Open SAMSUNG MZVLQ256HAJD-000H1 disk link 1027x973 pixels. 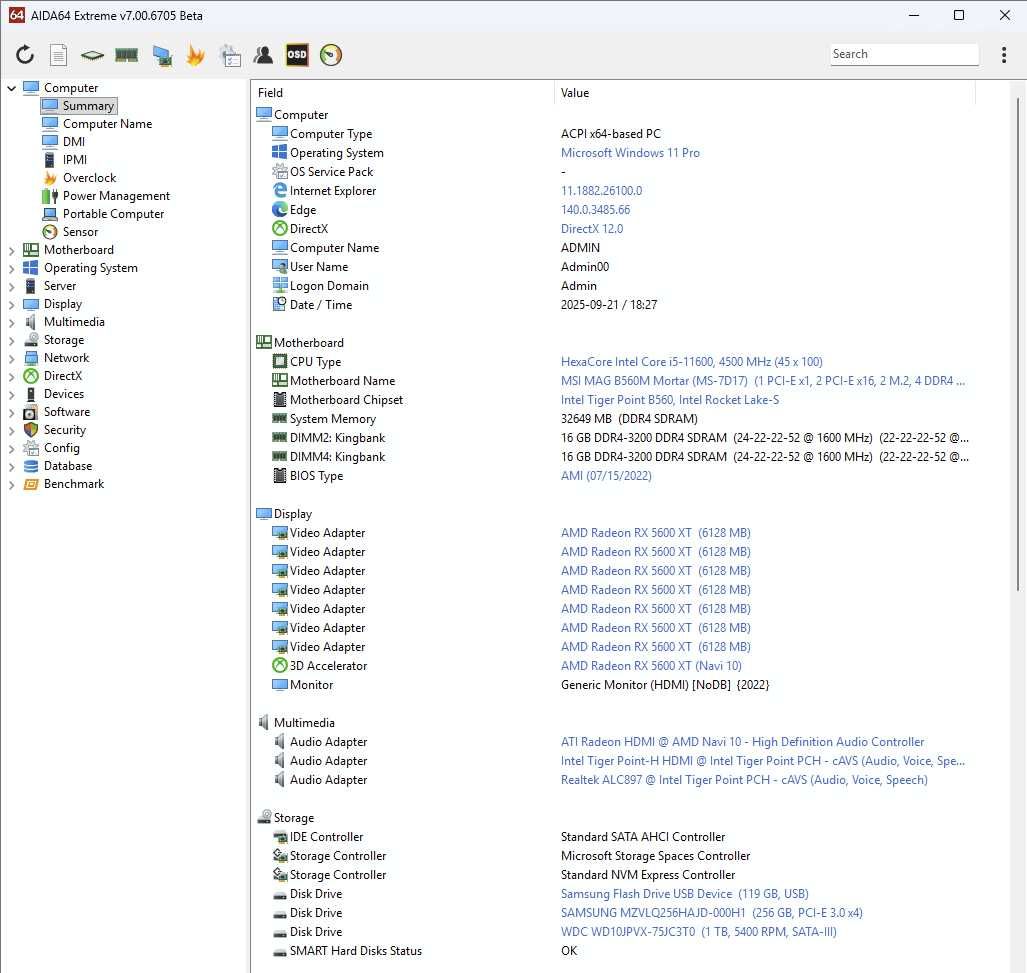712,912
